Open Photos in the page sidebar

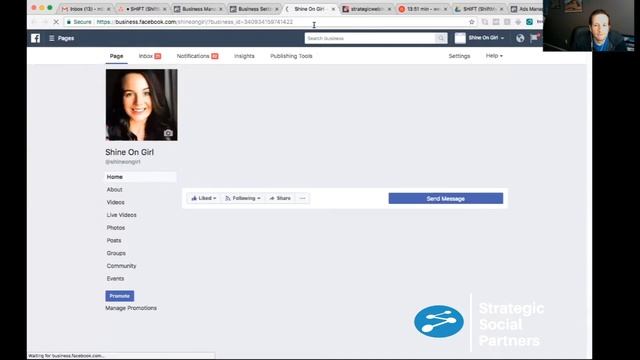point(116,228)
